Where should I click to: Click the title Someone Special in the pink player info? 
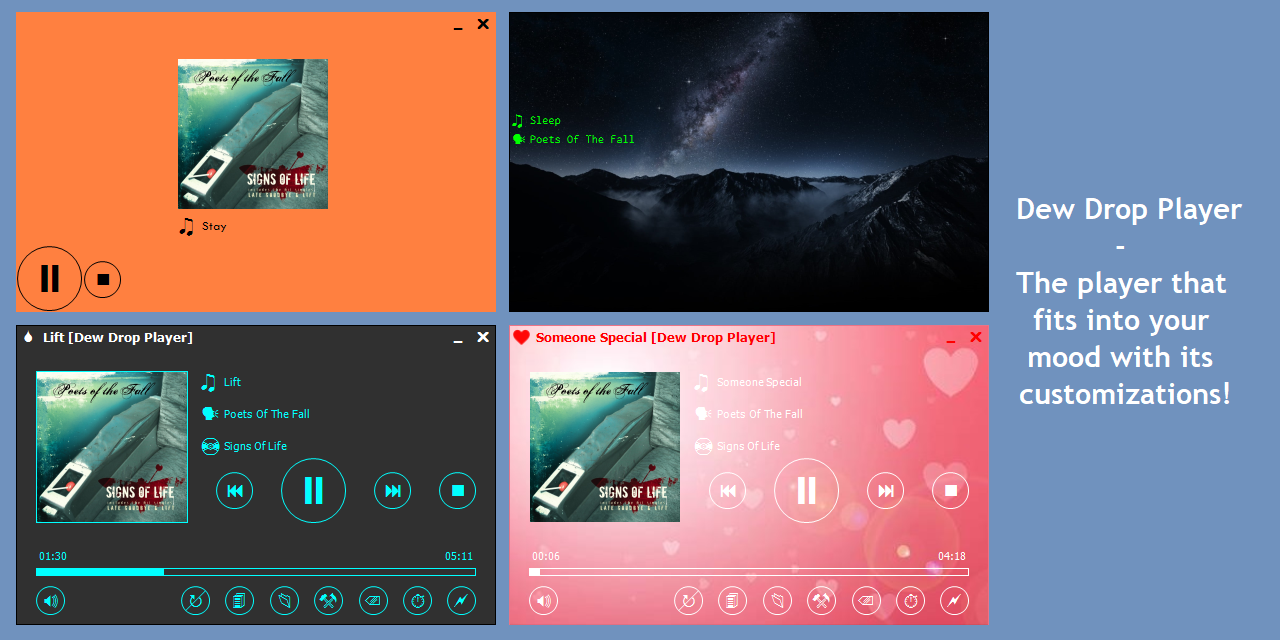point(759,382)
